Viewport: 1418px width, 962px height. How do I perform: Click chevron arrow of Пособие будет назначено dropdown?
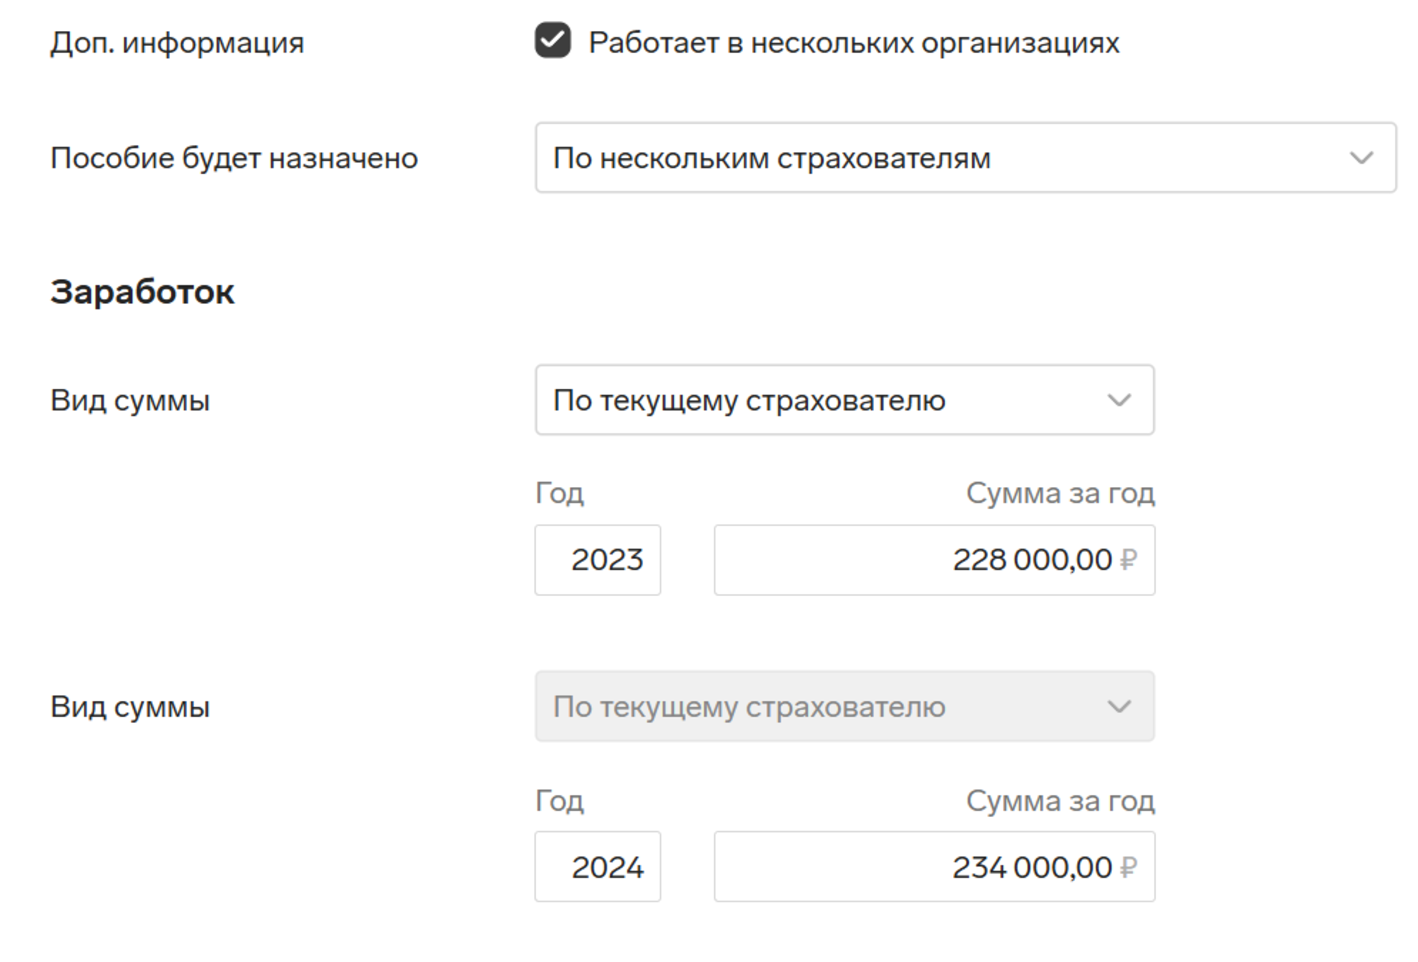click(1361, 158)
